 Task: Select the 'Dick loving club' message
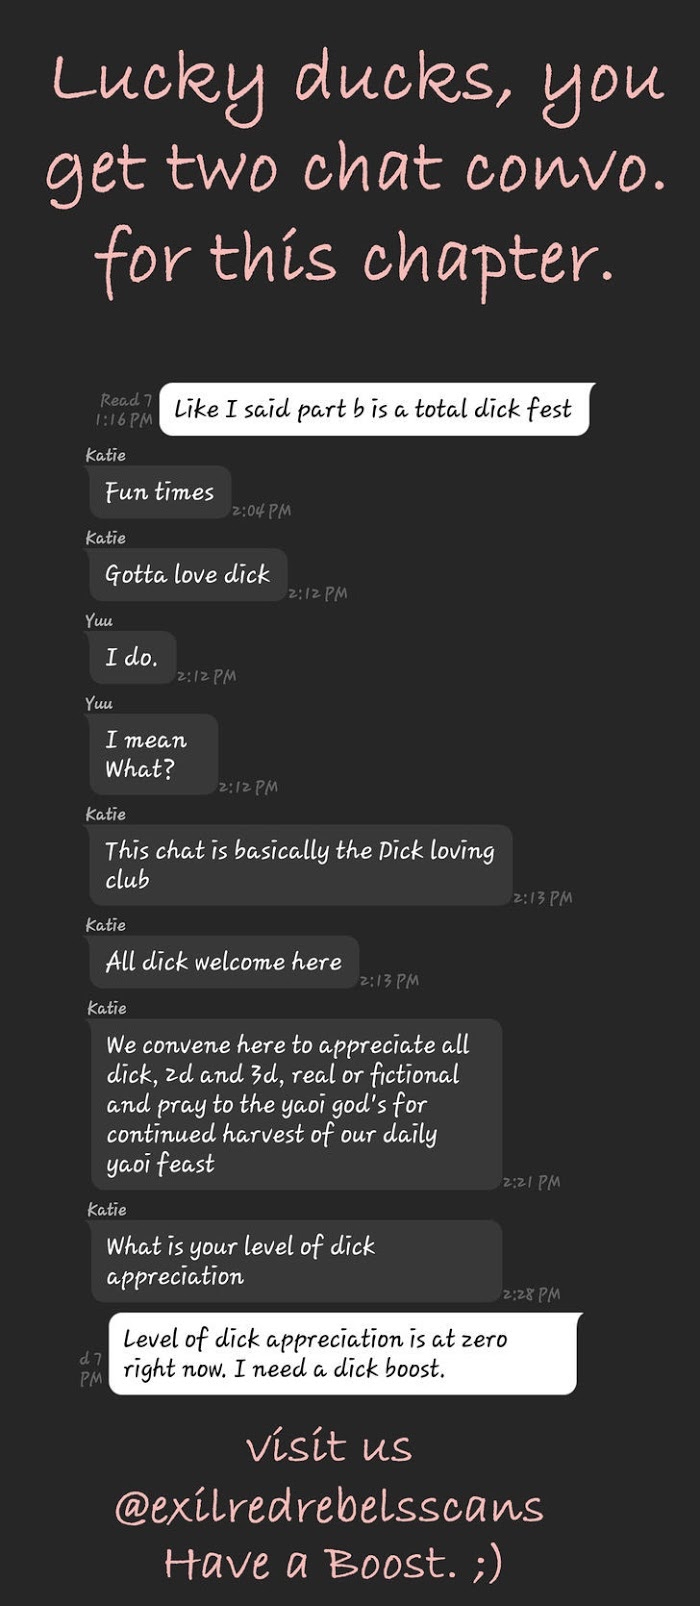(300, 865)
